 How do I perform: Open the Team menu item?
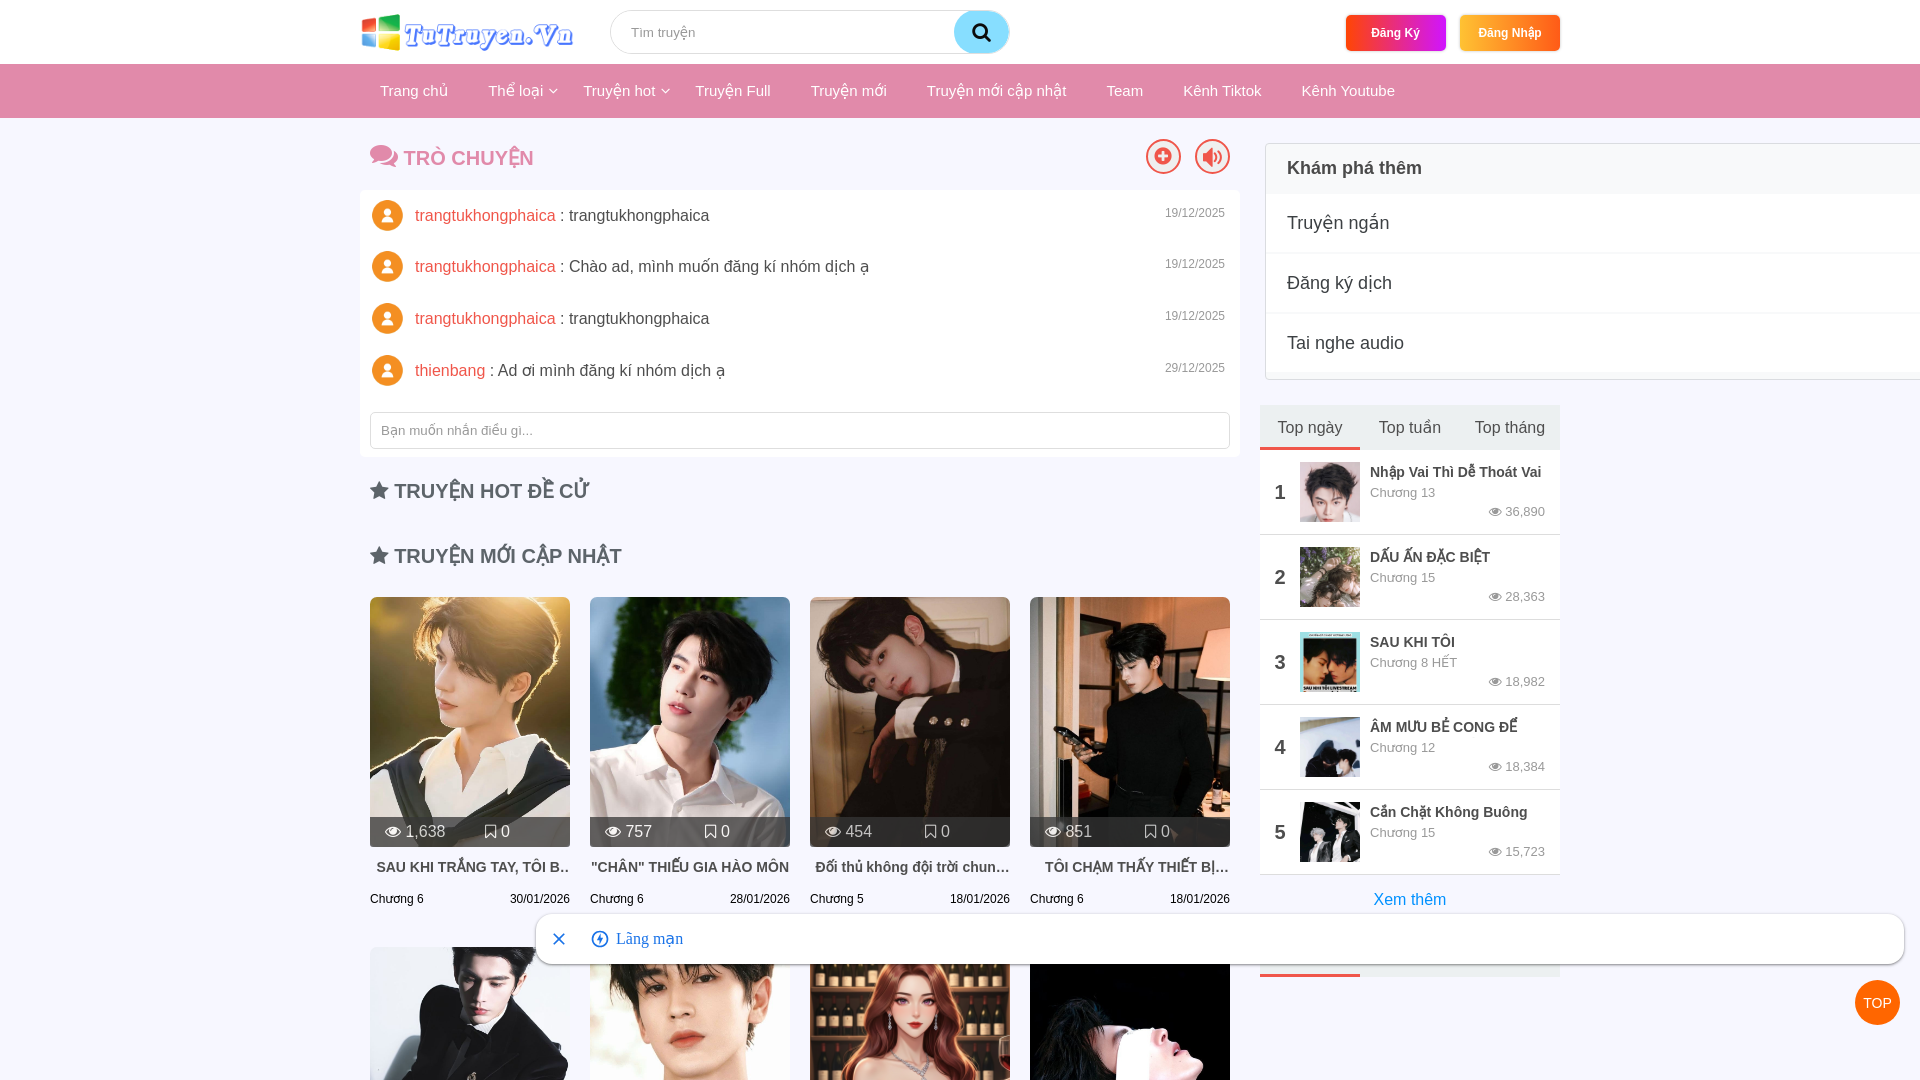[1125, 91]
